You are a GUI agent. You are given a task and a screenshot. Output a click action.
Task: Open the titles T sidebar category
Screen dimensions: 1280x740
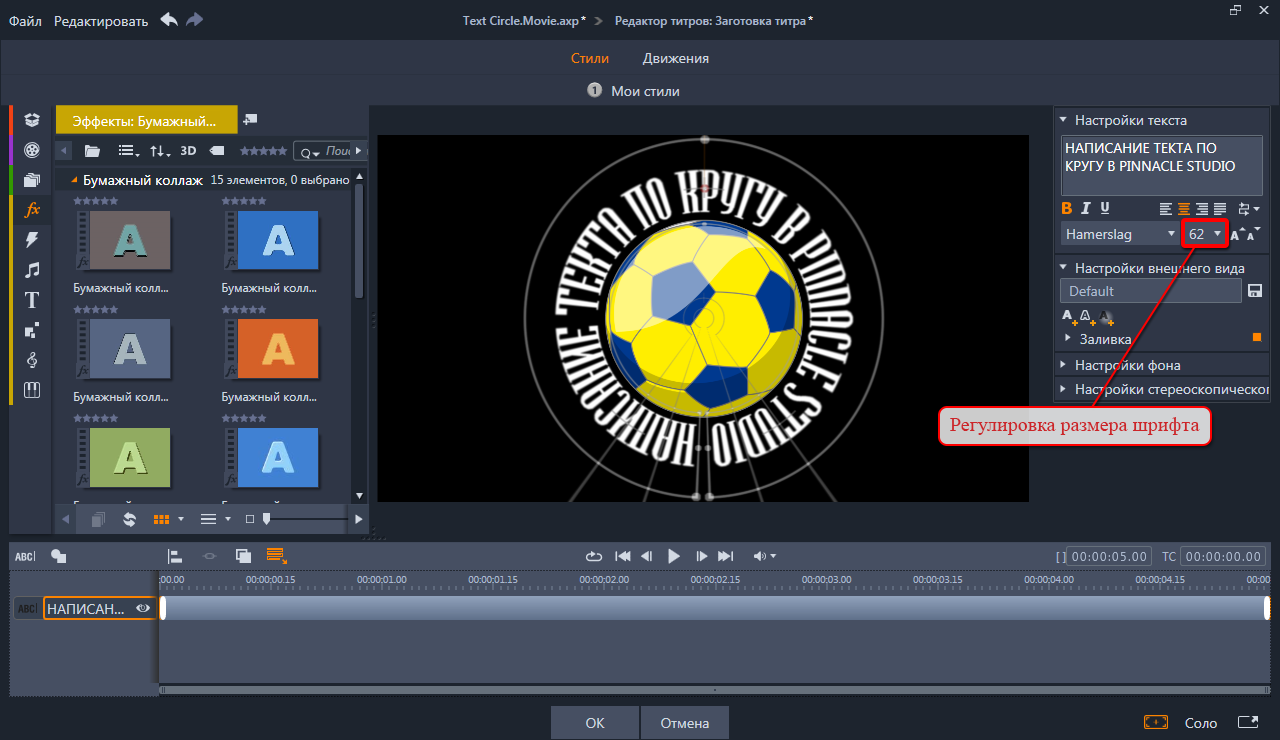(32, 299)
